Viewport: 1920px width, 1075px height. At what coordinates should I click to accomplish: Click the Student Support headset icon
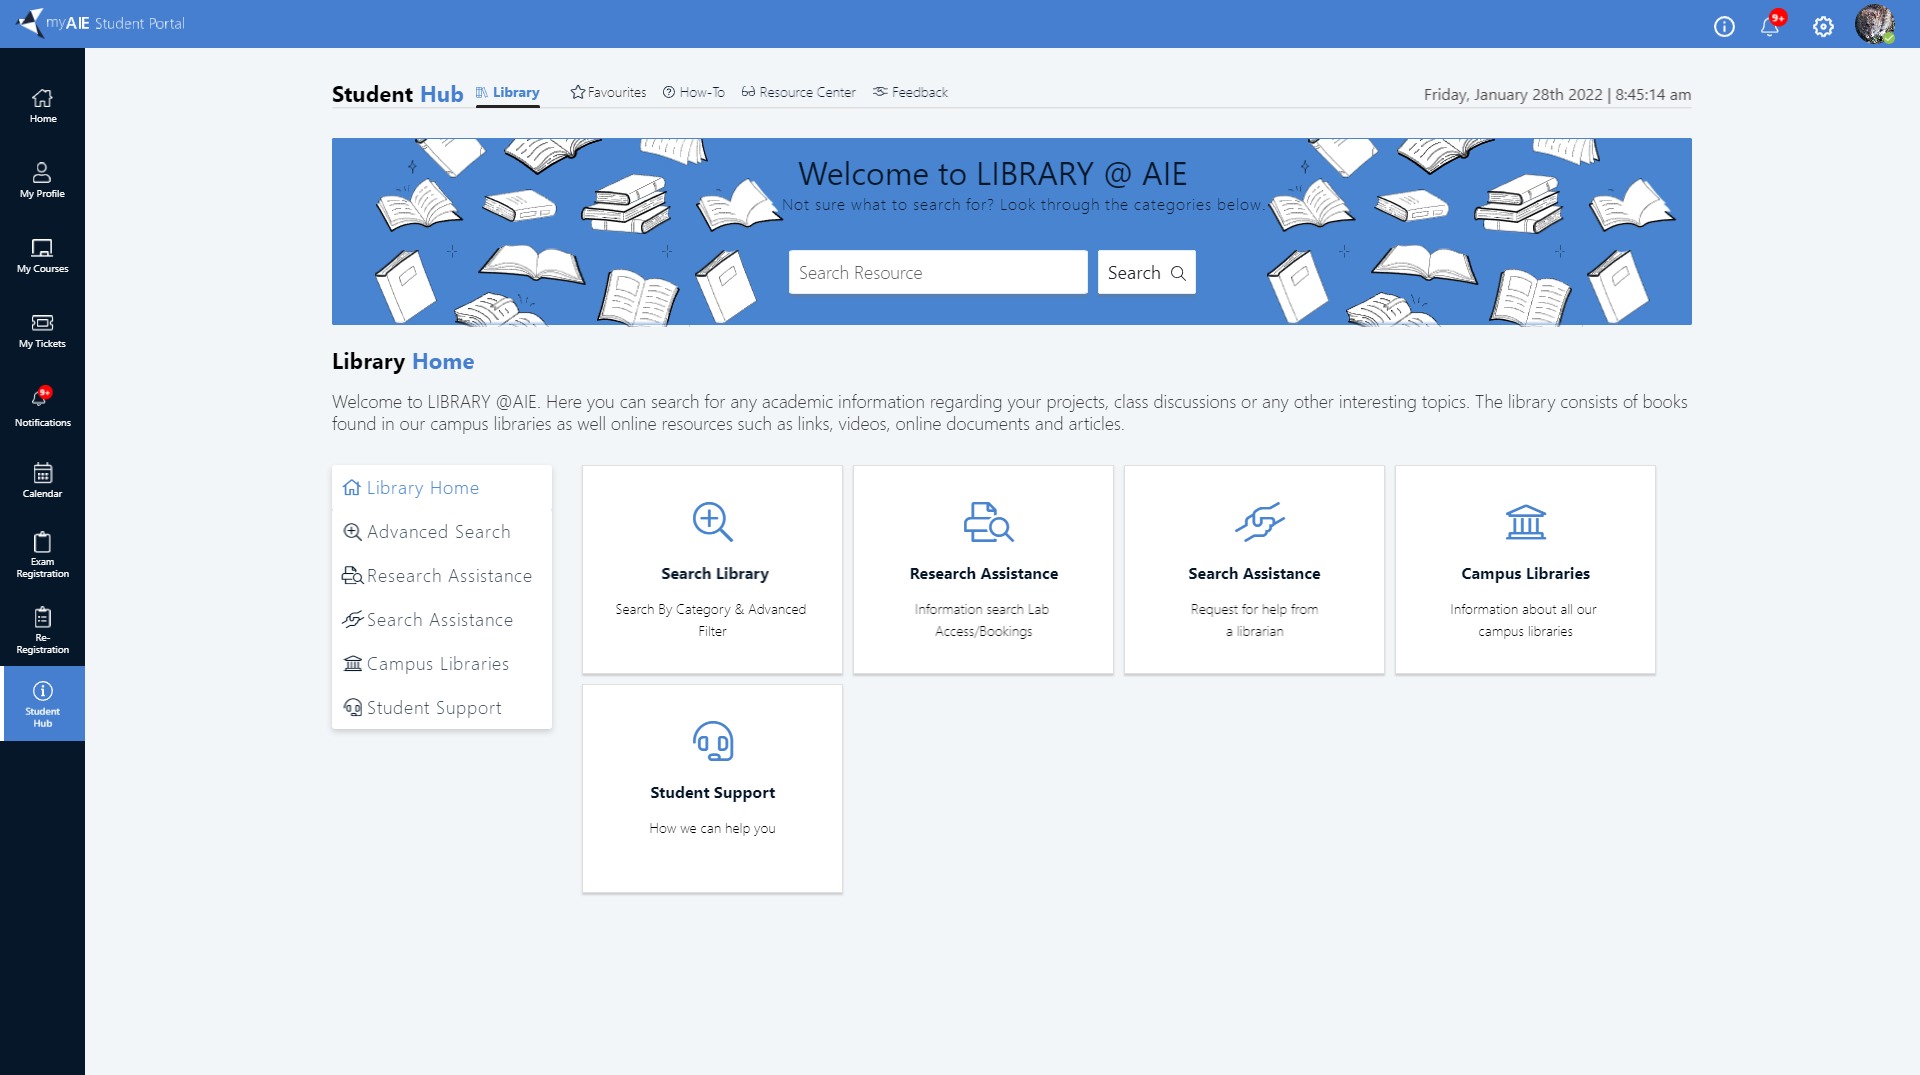[x=712, y=741]
